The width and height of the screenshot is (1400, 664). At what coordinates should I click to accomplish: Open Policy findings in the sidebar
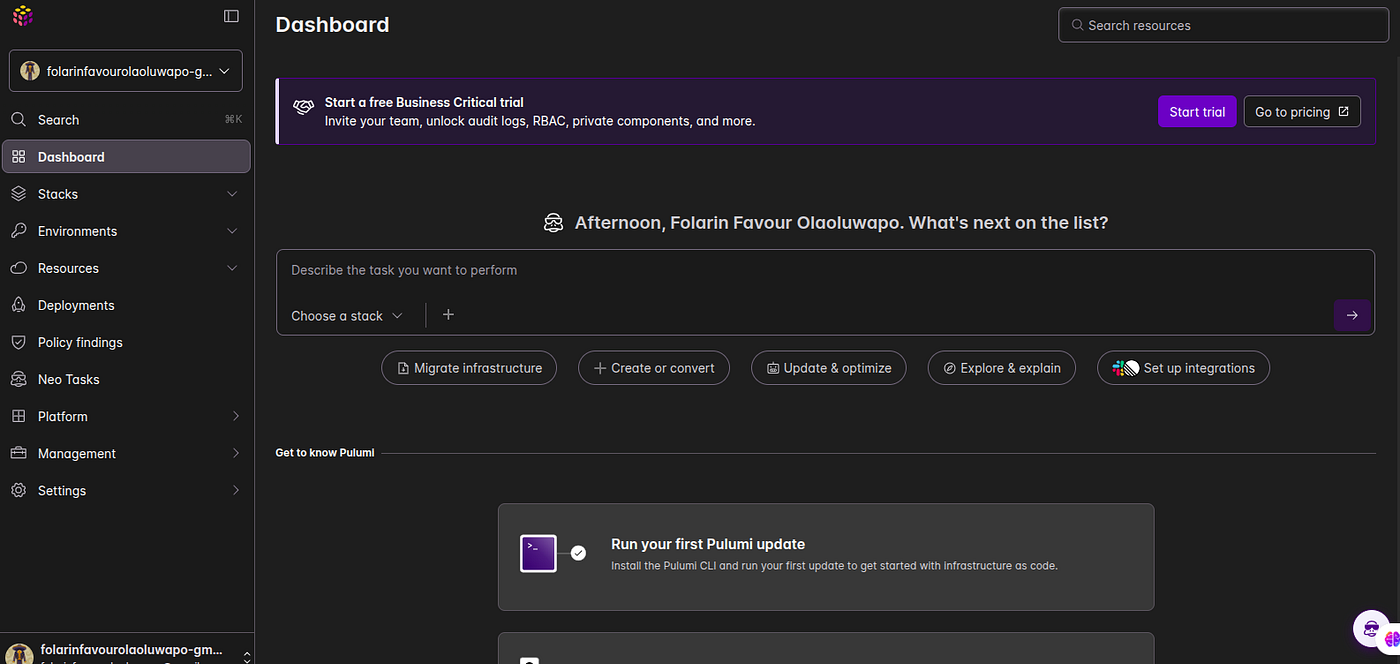(x=126, y=342)
